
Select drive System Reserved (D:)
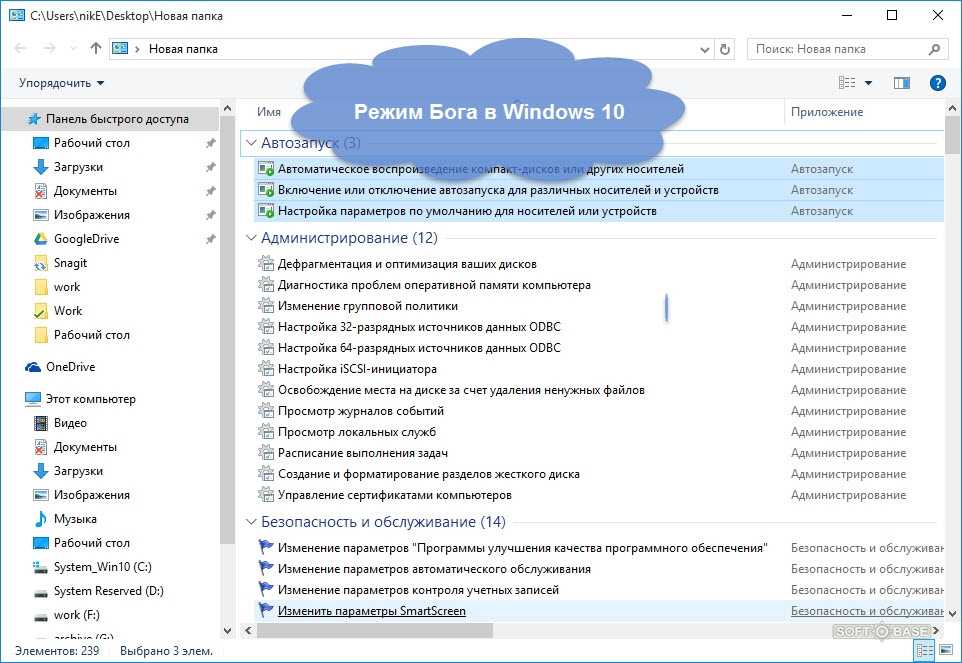(109, 591)
